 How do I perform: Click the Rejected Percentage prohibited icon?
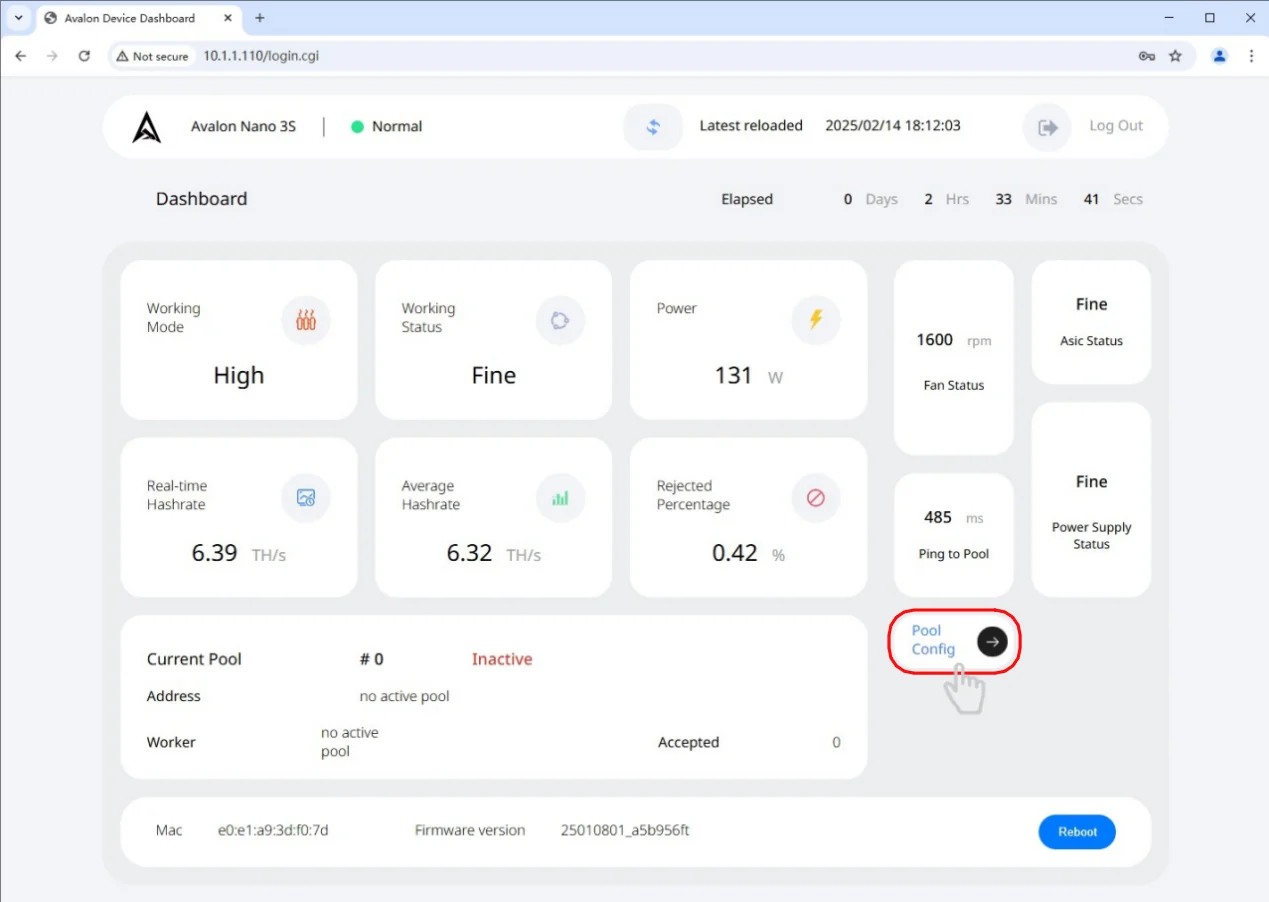(816, 497)
